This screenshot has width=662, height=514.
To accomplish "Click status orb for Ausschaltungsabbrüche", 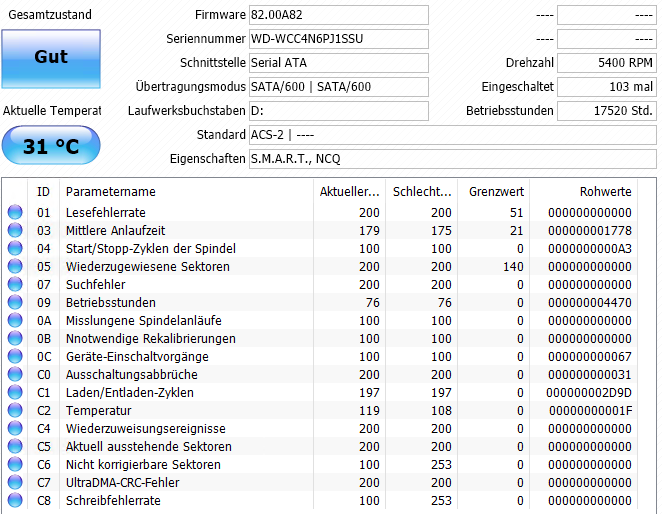I will pyautogui.click(x=15, y=374).
